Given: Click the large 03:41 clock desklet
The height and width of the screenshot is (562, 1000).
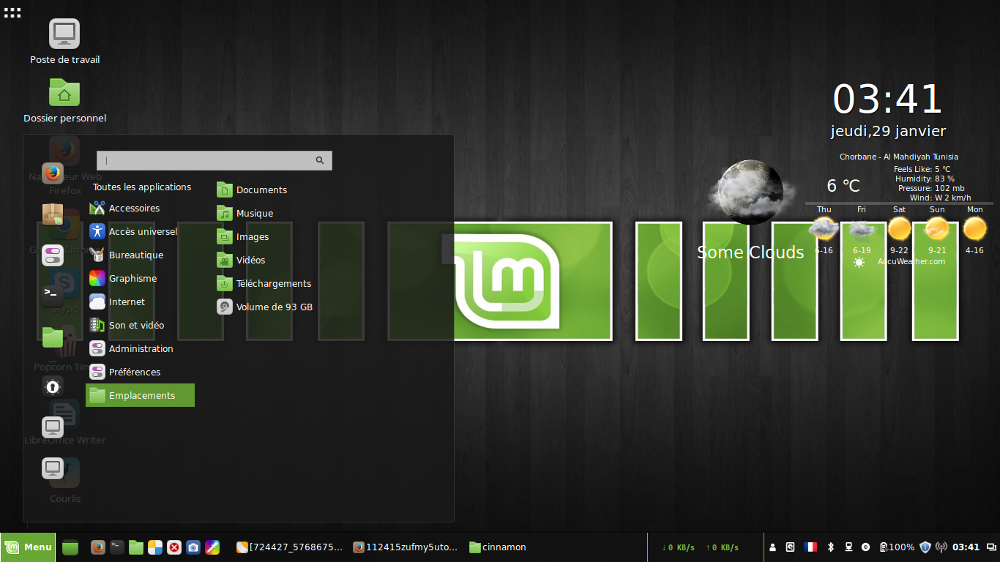Looking at the screenshot, I should 887,100.
